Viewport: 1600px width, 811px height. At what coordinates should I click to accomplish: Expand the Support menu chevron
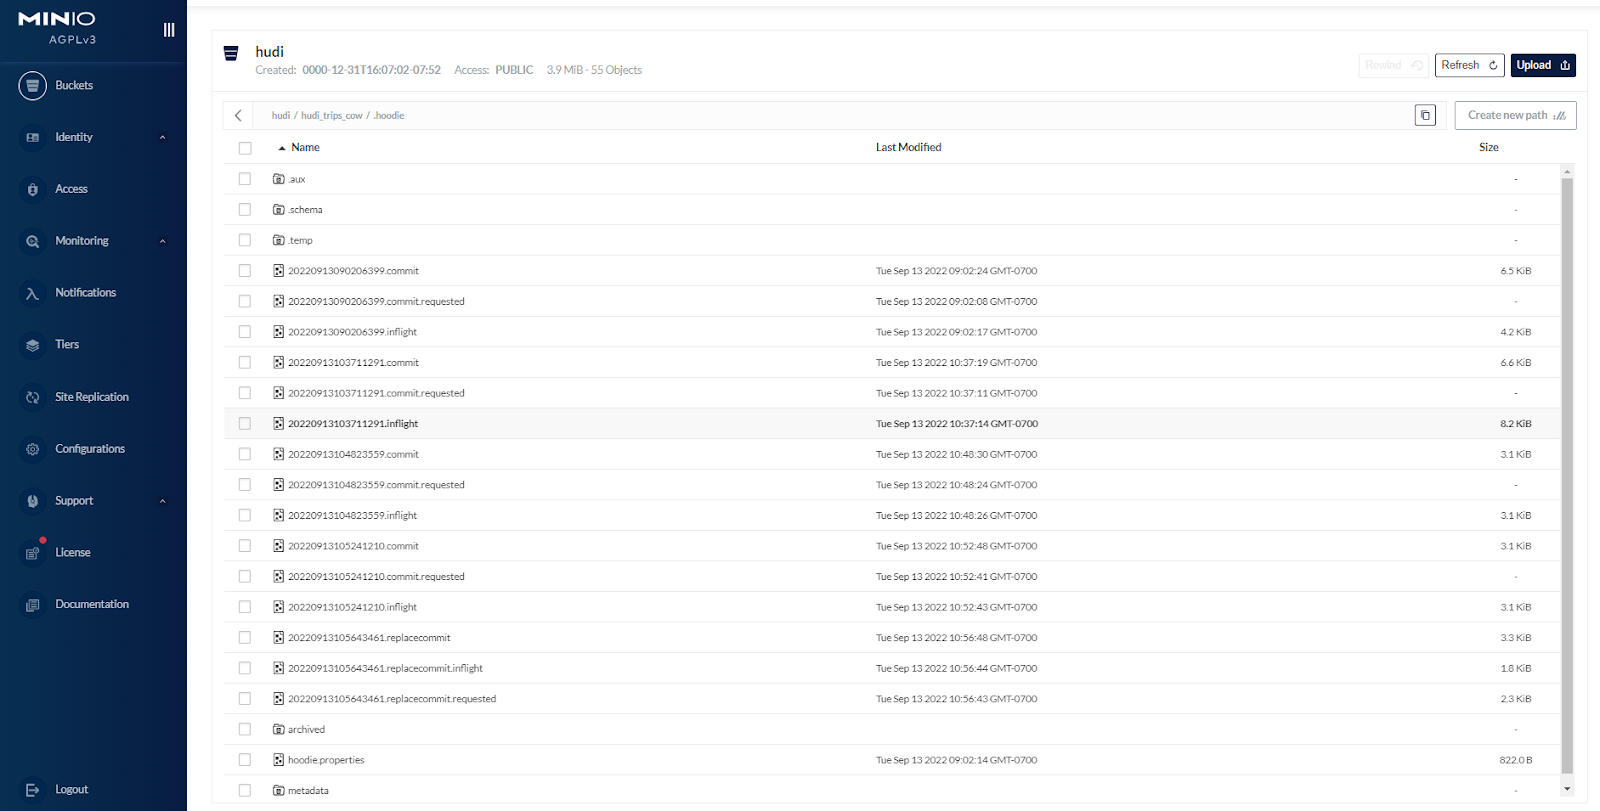[x=163, y=501]
